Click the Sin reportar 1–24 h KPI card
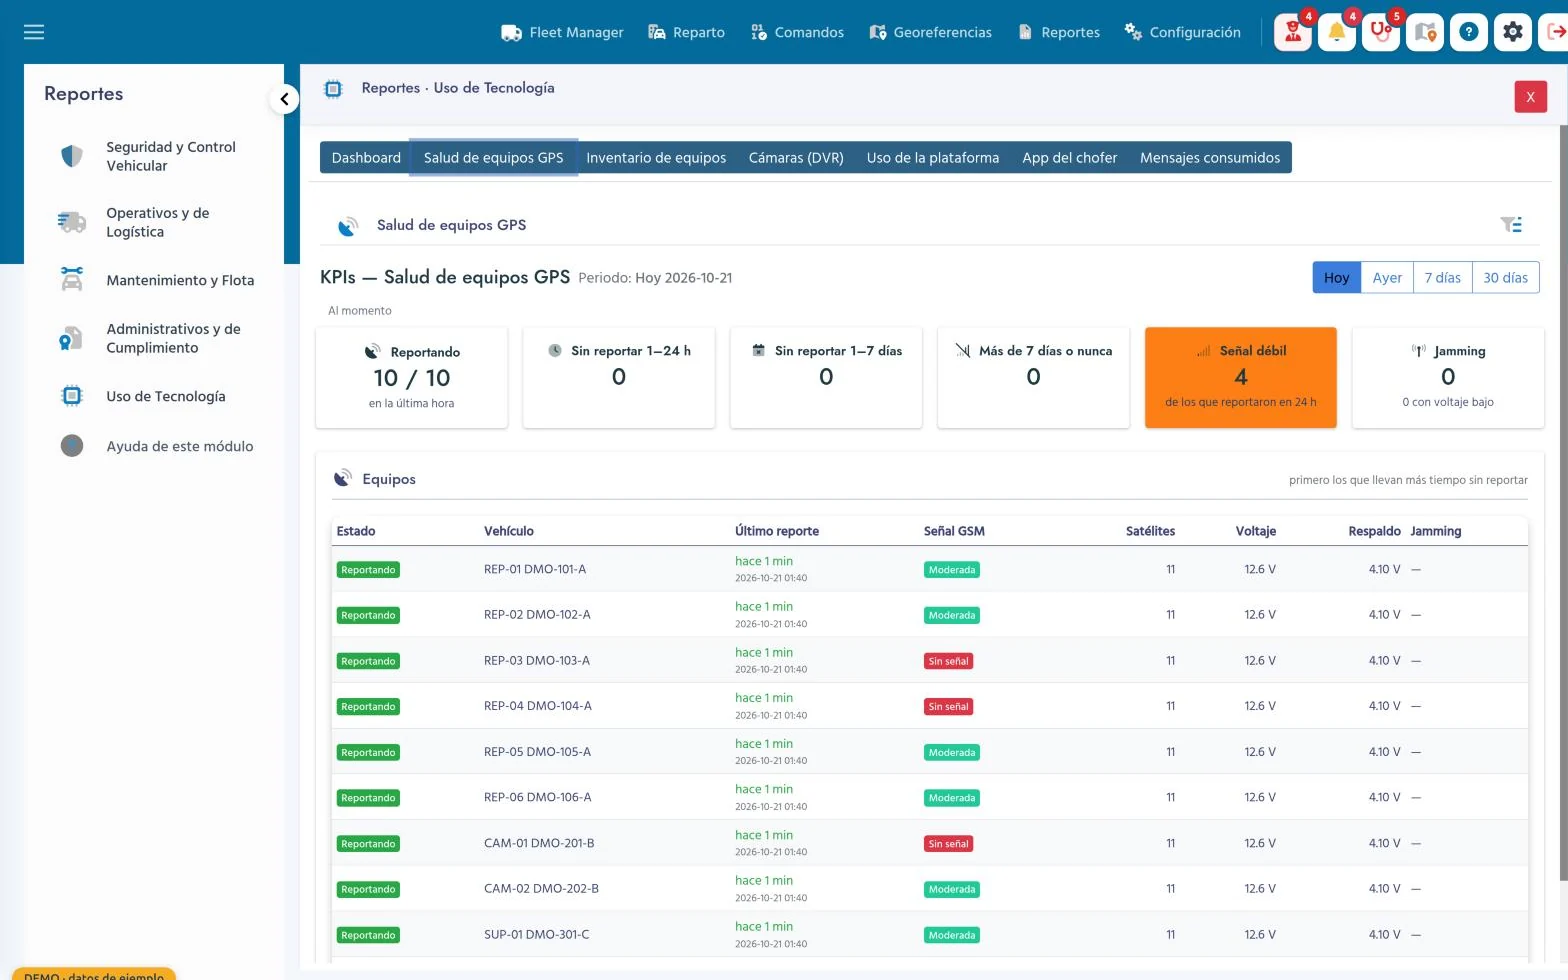This screenshot has width=1568, height=980. (x=619, y=378)
